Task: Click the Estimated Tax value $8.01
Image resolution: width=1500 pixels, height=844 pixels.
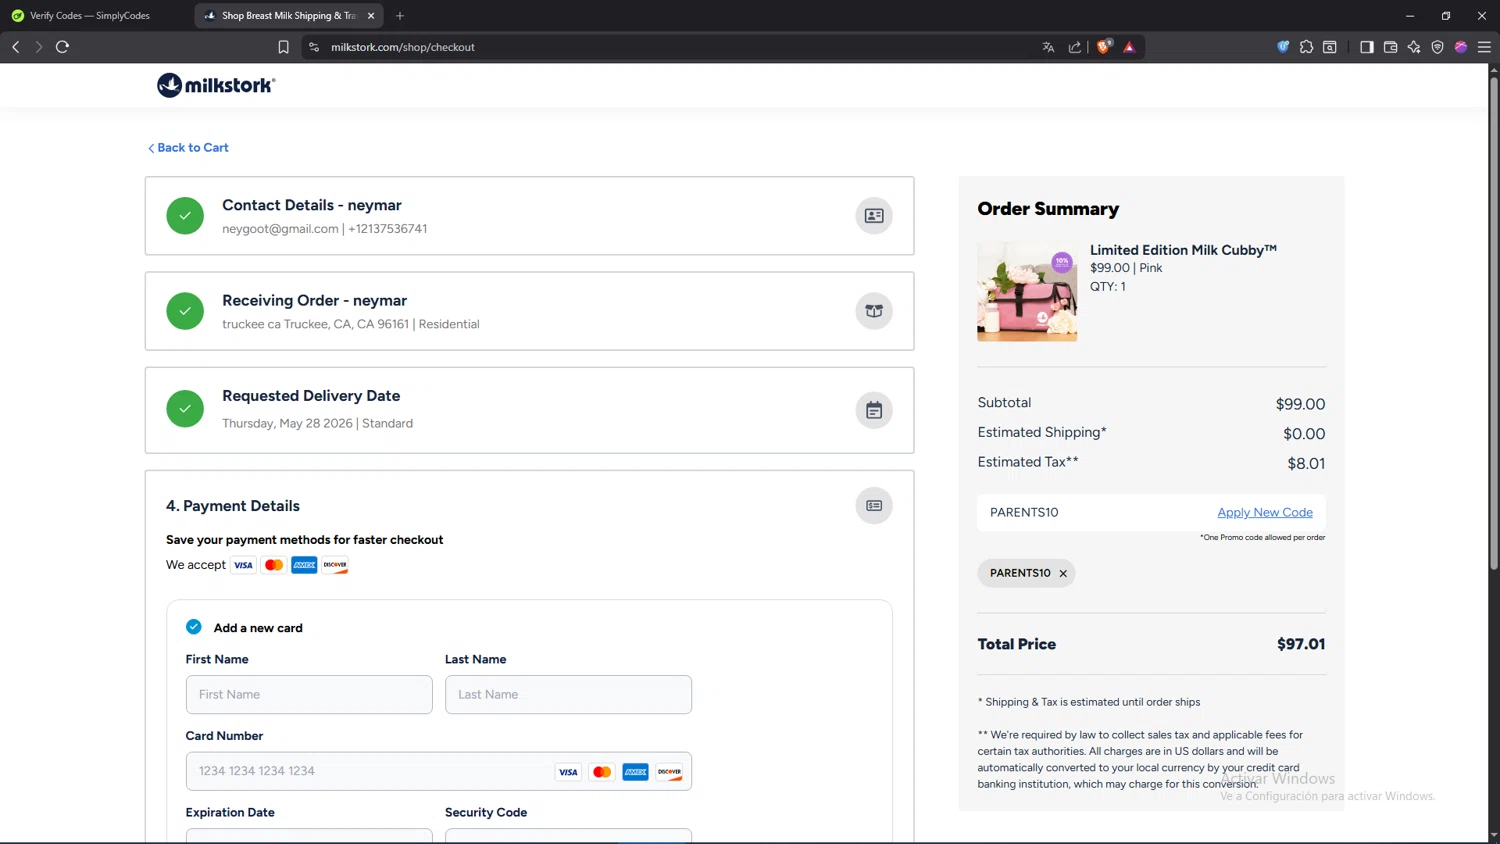Action: click(1306, 463)
